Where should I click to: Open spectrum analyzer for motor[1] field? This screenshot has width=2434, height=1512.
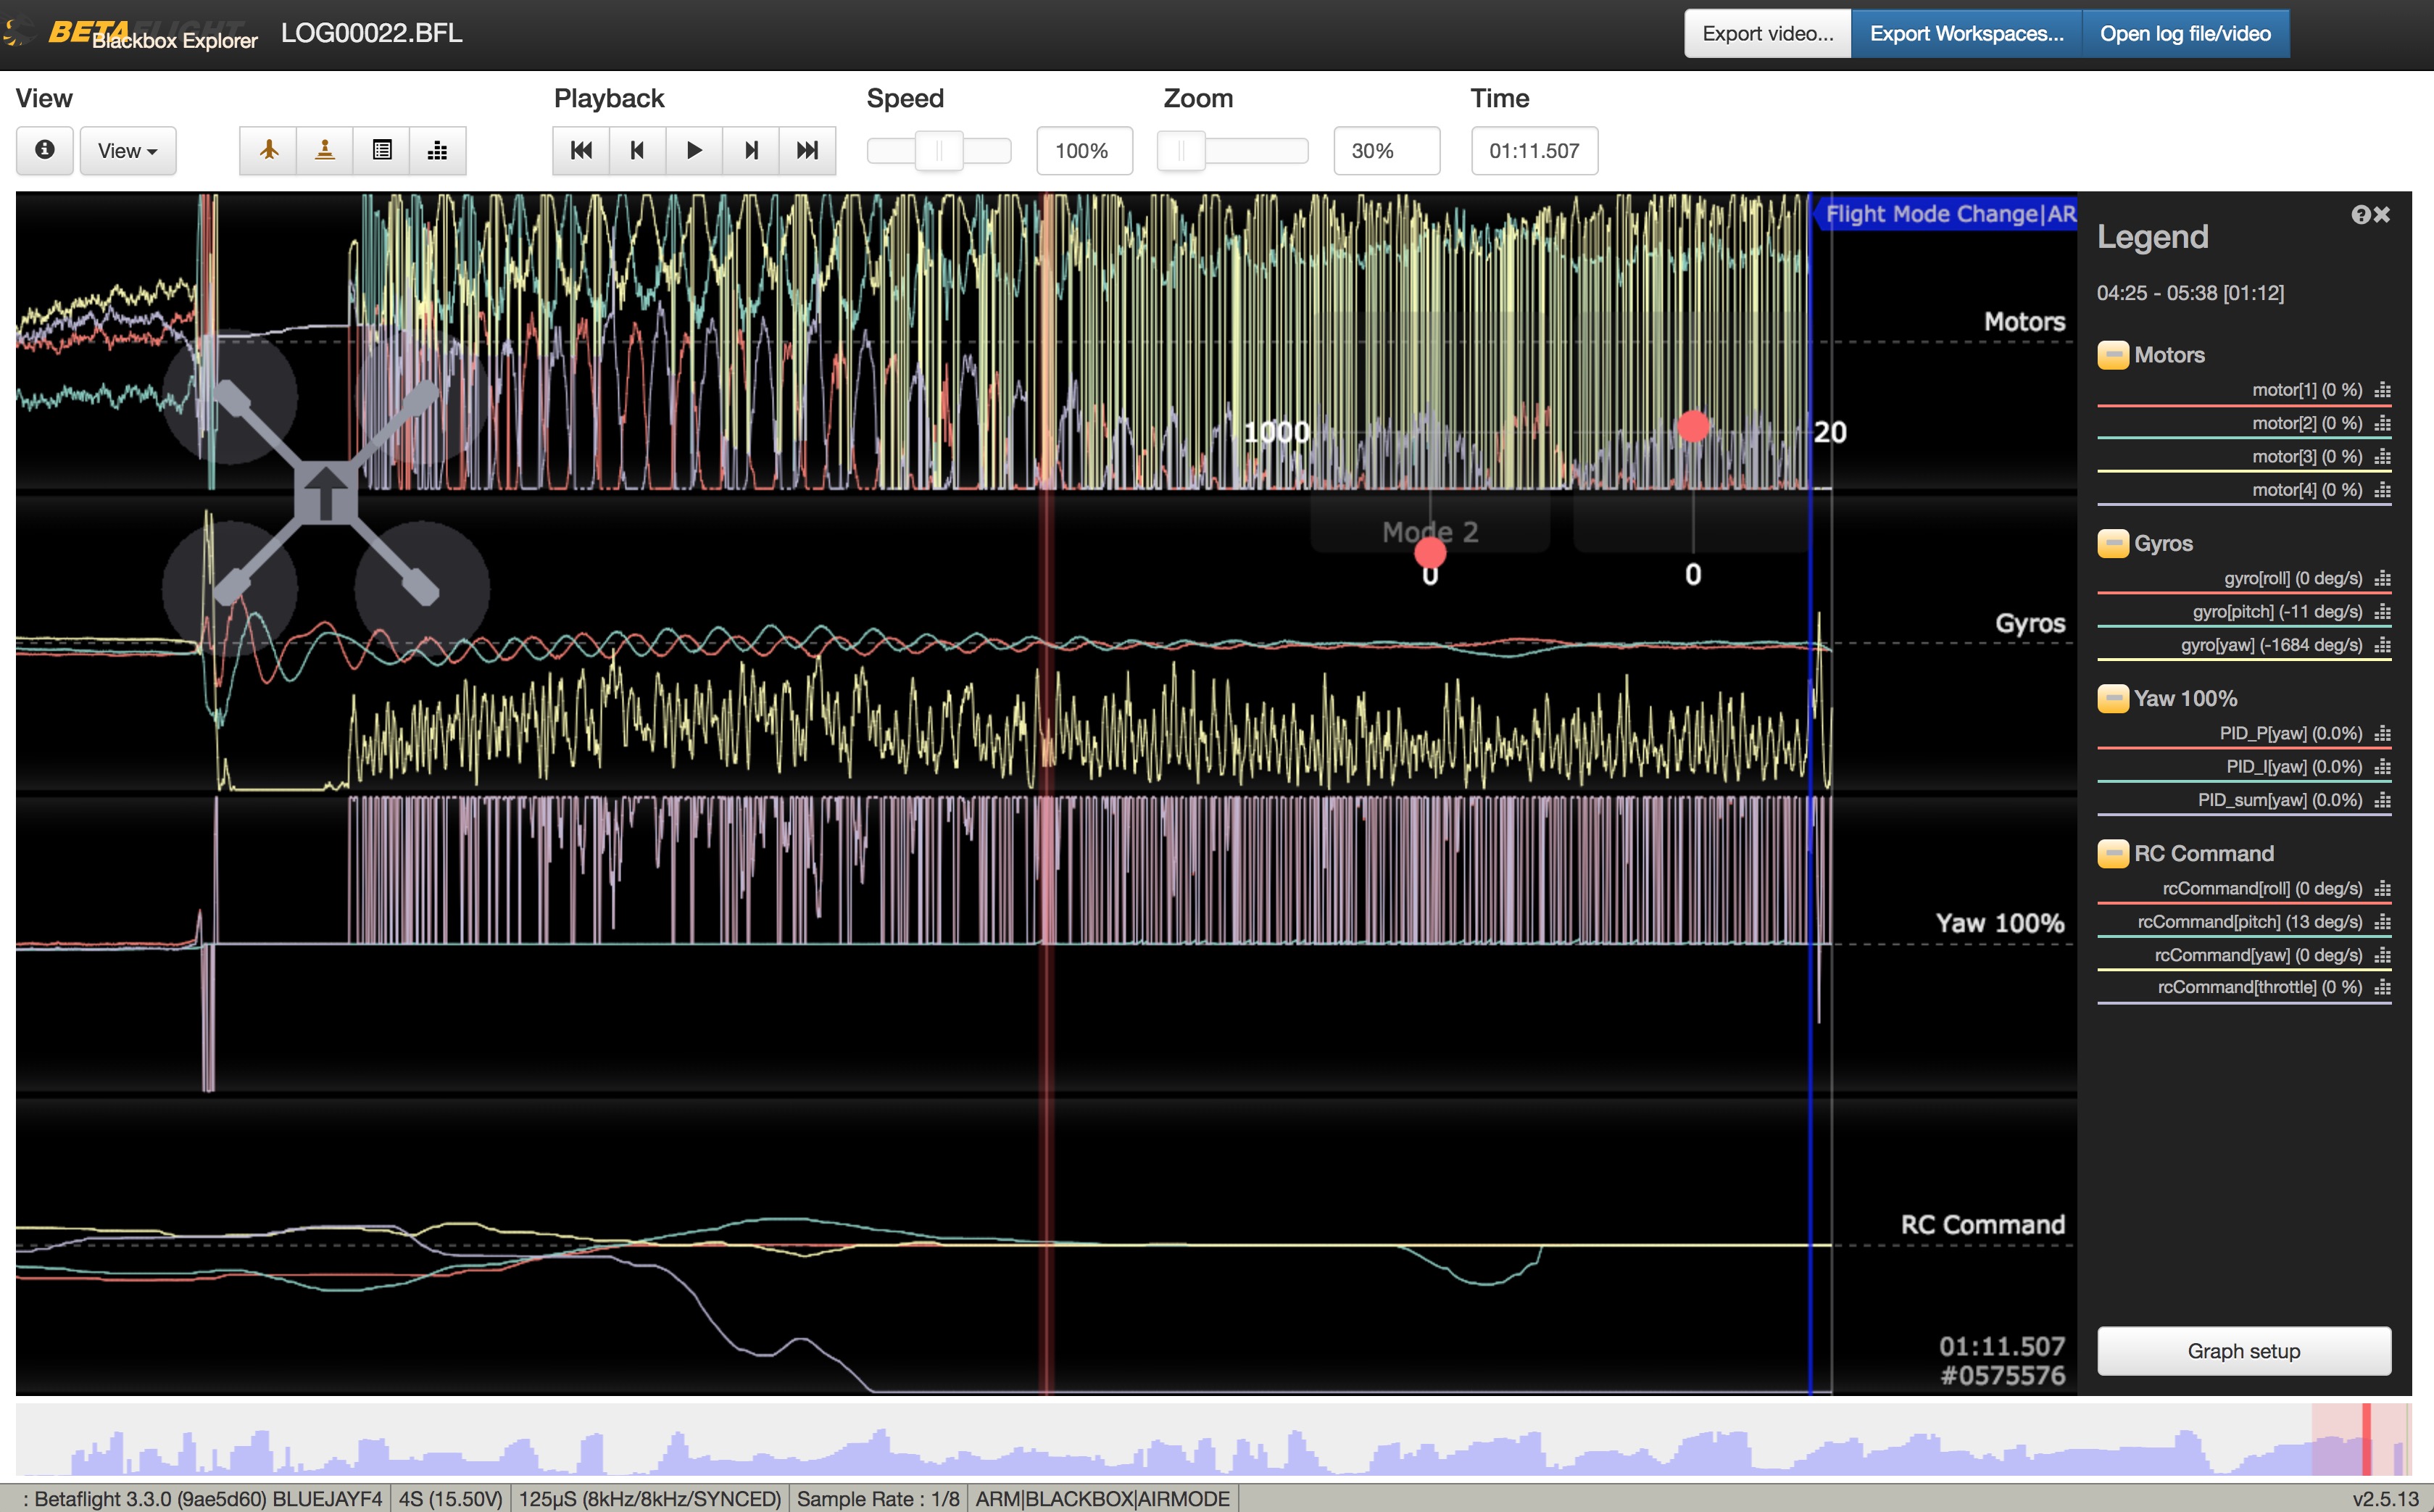(x=2384, y=389)
